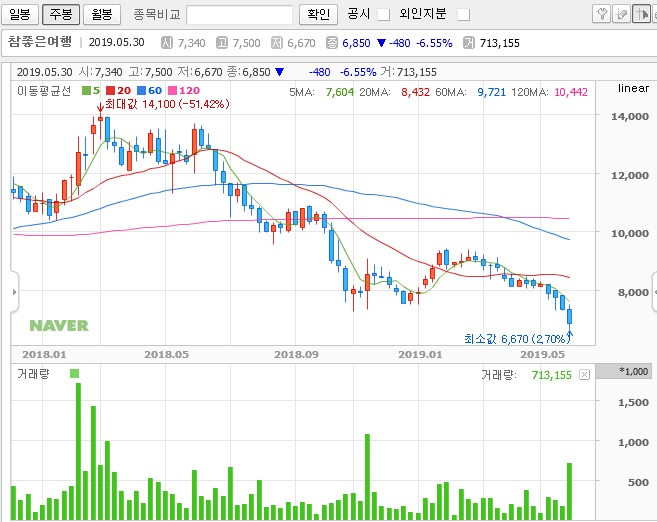Click the pink 120-day moving average swatch
Screen dimensions: 657x522
point(172,90)
